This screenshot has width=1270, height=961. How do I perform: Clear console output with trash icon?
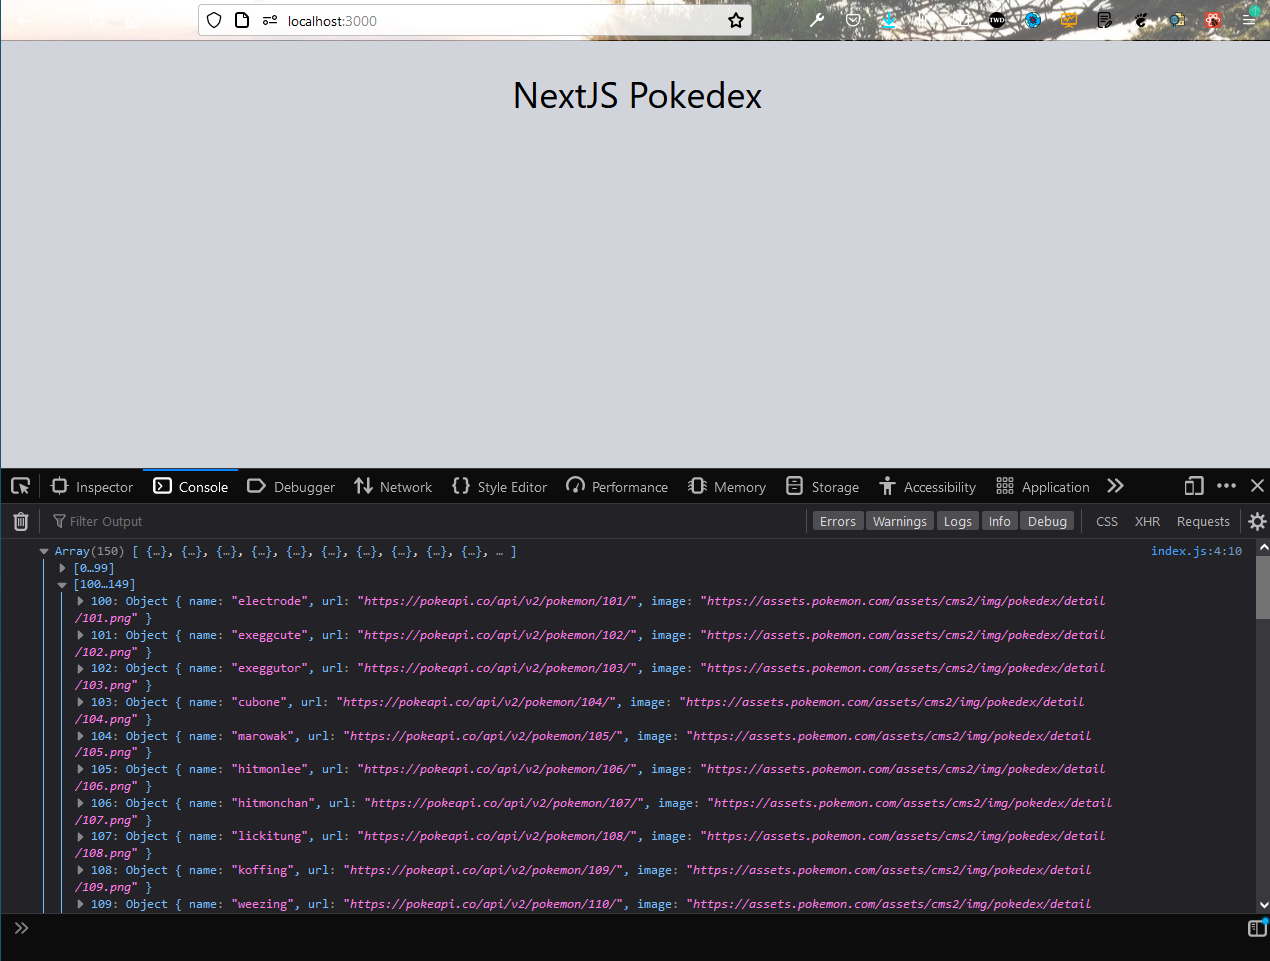click(x=20, y=521)
